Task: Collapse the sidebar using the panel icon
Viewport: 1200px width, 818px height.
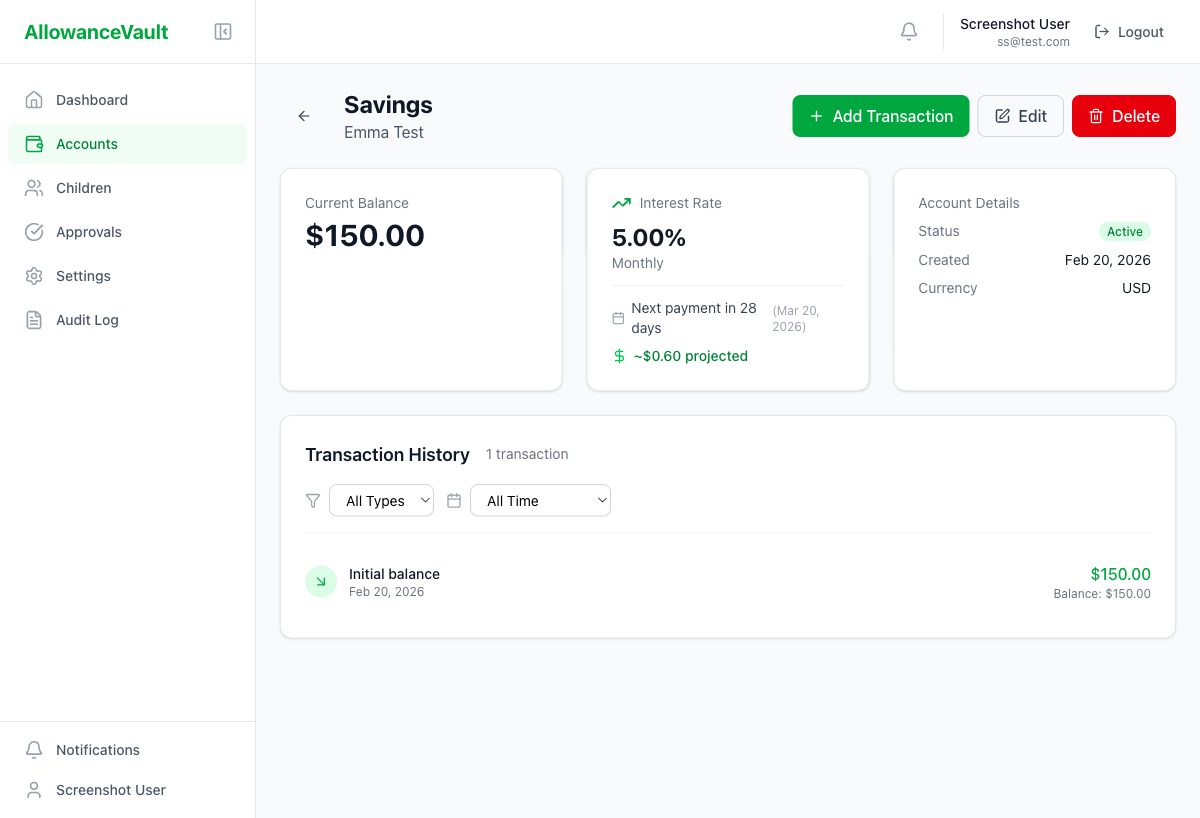Action: [x=222, y=31]
